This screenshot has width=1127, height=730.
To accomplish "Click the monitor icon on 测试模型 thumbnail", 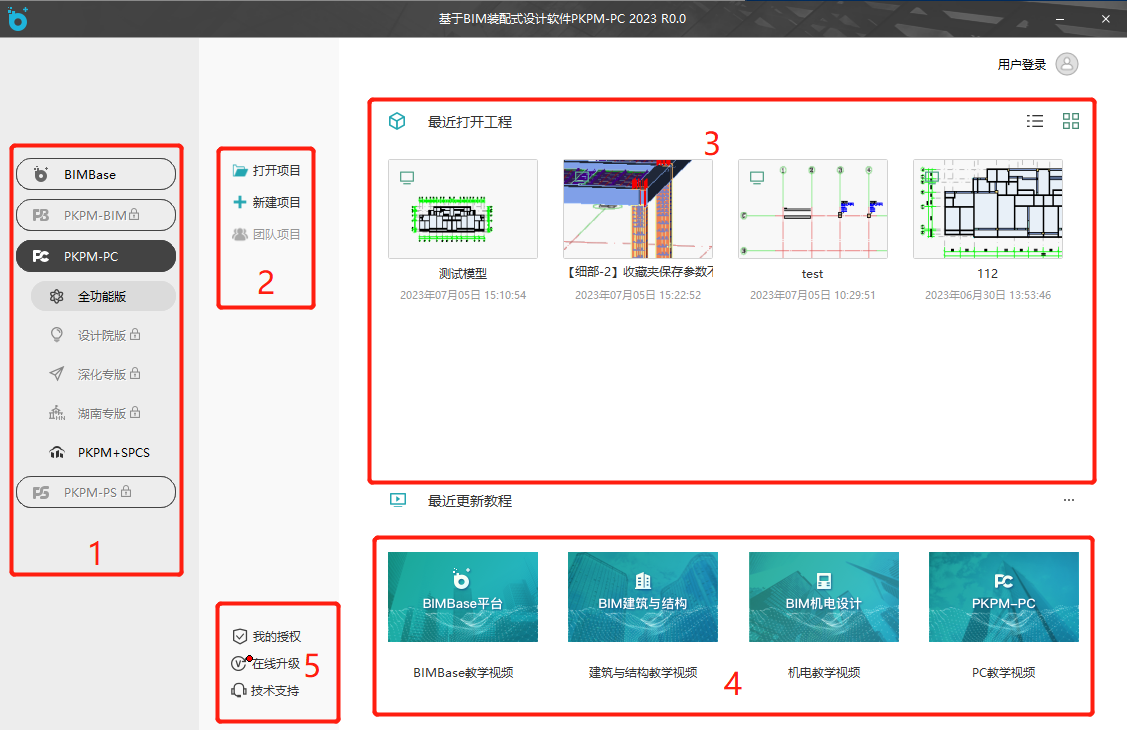I will (407, 177).
